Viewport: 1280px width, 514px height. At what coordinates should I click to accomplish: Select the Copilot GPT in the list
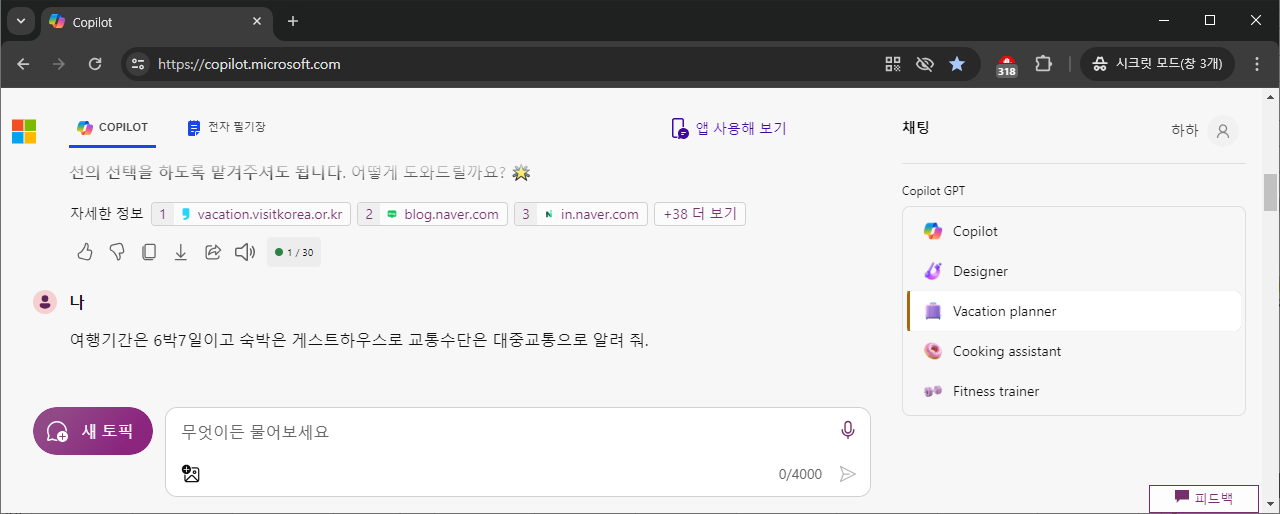pyautogui.click(x=1074, y=231)
